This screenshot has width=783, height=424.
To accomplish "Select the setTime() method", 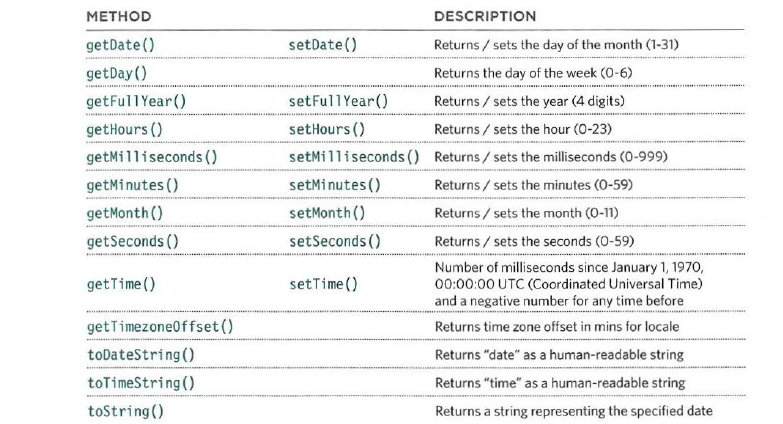I will click(324, 284).
